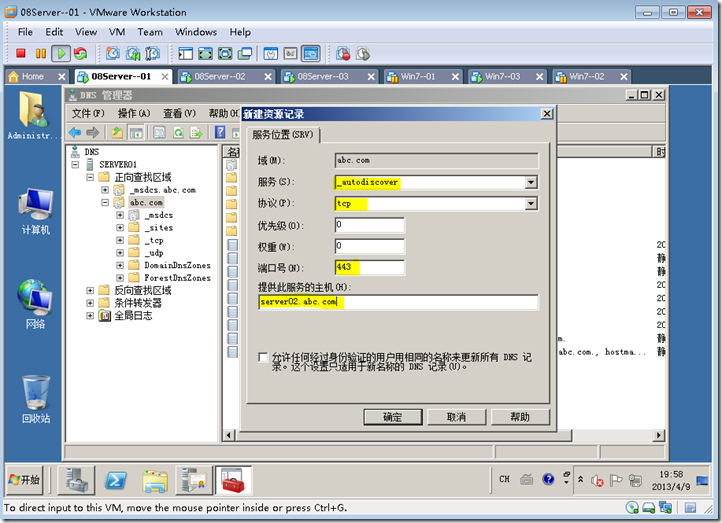Screen dimensions: 722x523
Task: Expand the 反向查找区域 tree node
Action: [x=90, y=291]
